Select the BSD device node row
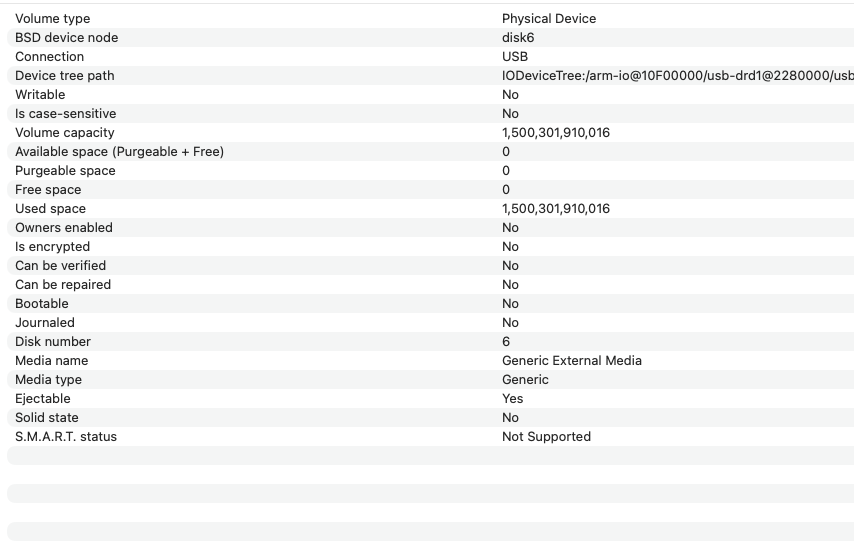 point(66,38)
